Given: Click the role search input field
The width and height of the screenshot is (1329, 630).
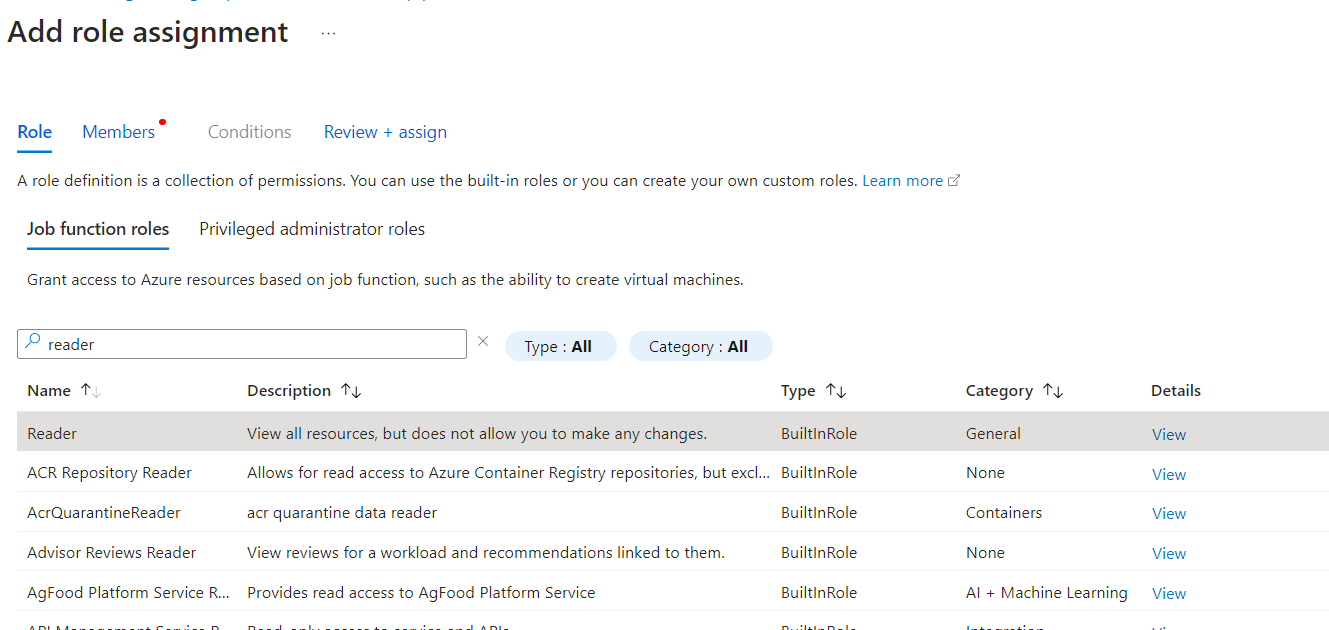Looking at the screenshot, I should tap(250, 344).
